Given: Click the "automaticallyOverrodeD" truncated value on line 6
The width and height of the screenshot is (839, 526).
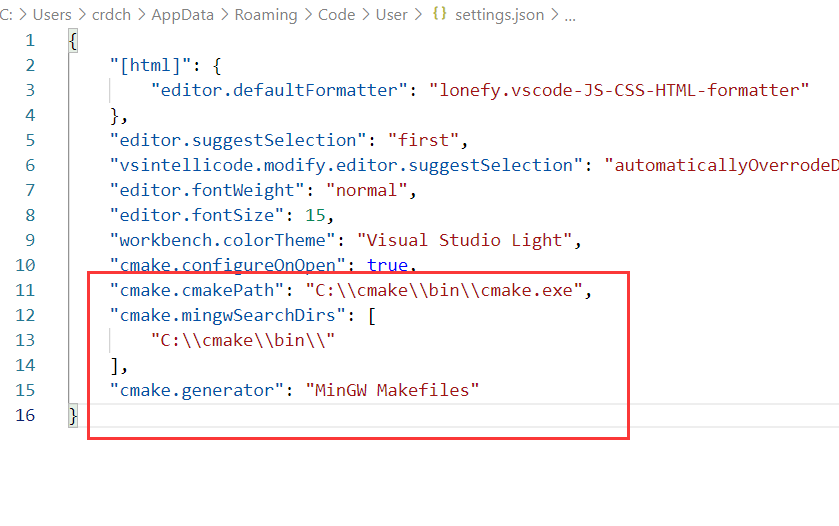Looking at the screenshot, I should click(x=721, y=165).
